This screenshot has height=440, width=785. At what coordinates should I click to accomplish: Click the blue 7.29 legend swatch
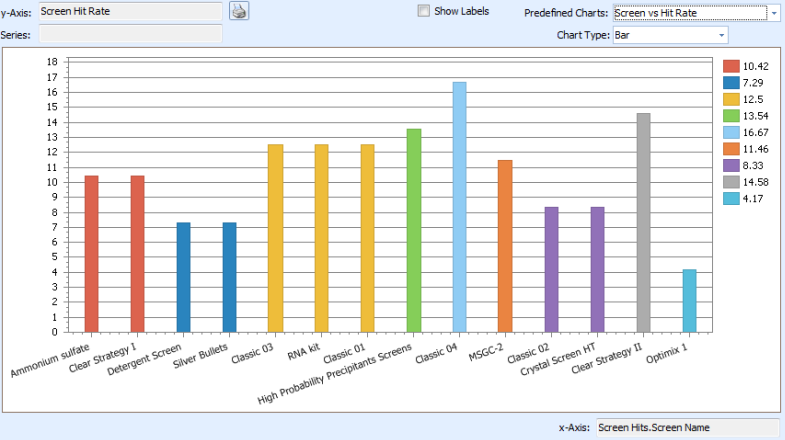(731, 83)
